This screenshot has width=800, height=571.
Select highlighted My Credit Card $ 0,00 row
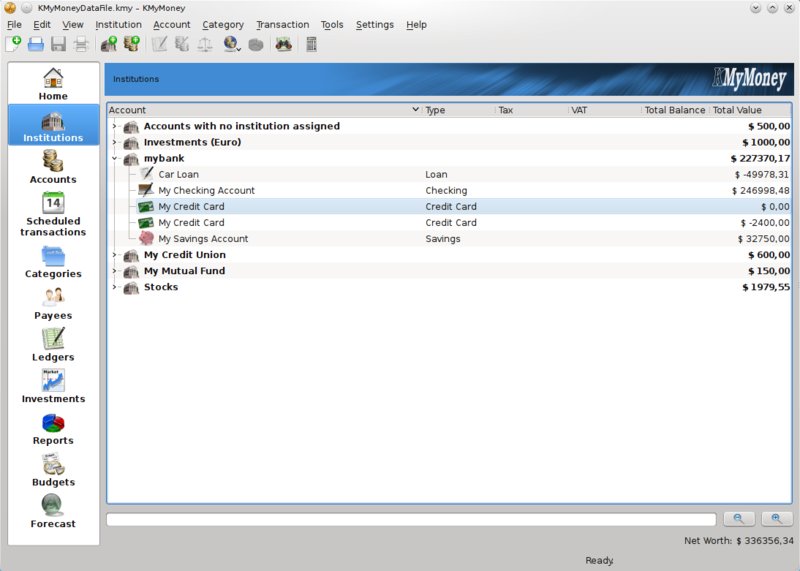point(449,207)
